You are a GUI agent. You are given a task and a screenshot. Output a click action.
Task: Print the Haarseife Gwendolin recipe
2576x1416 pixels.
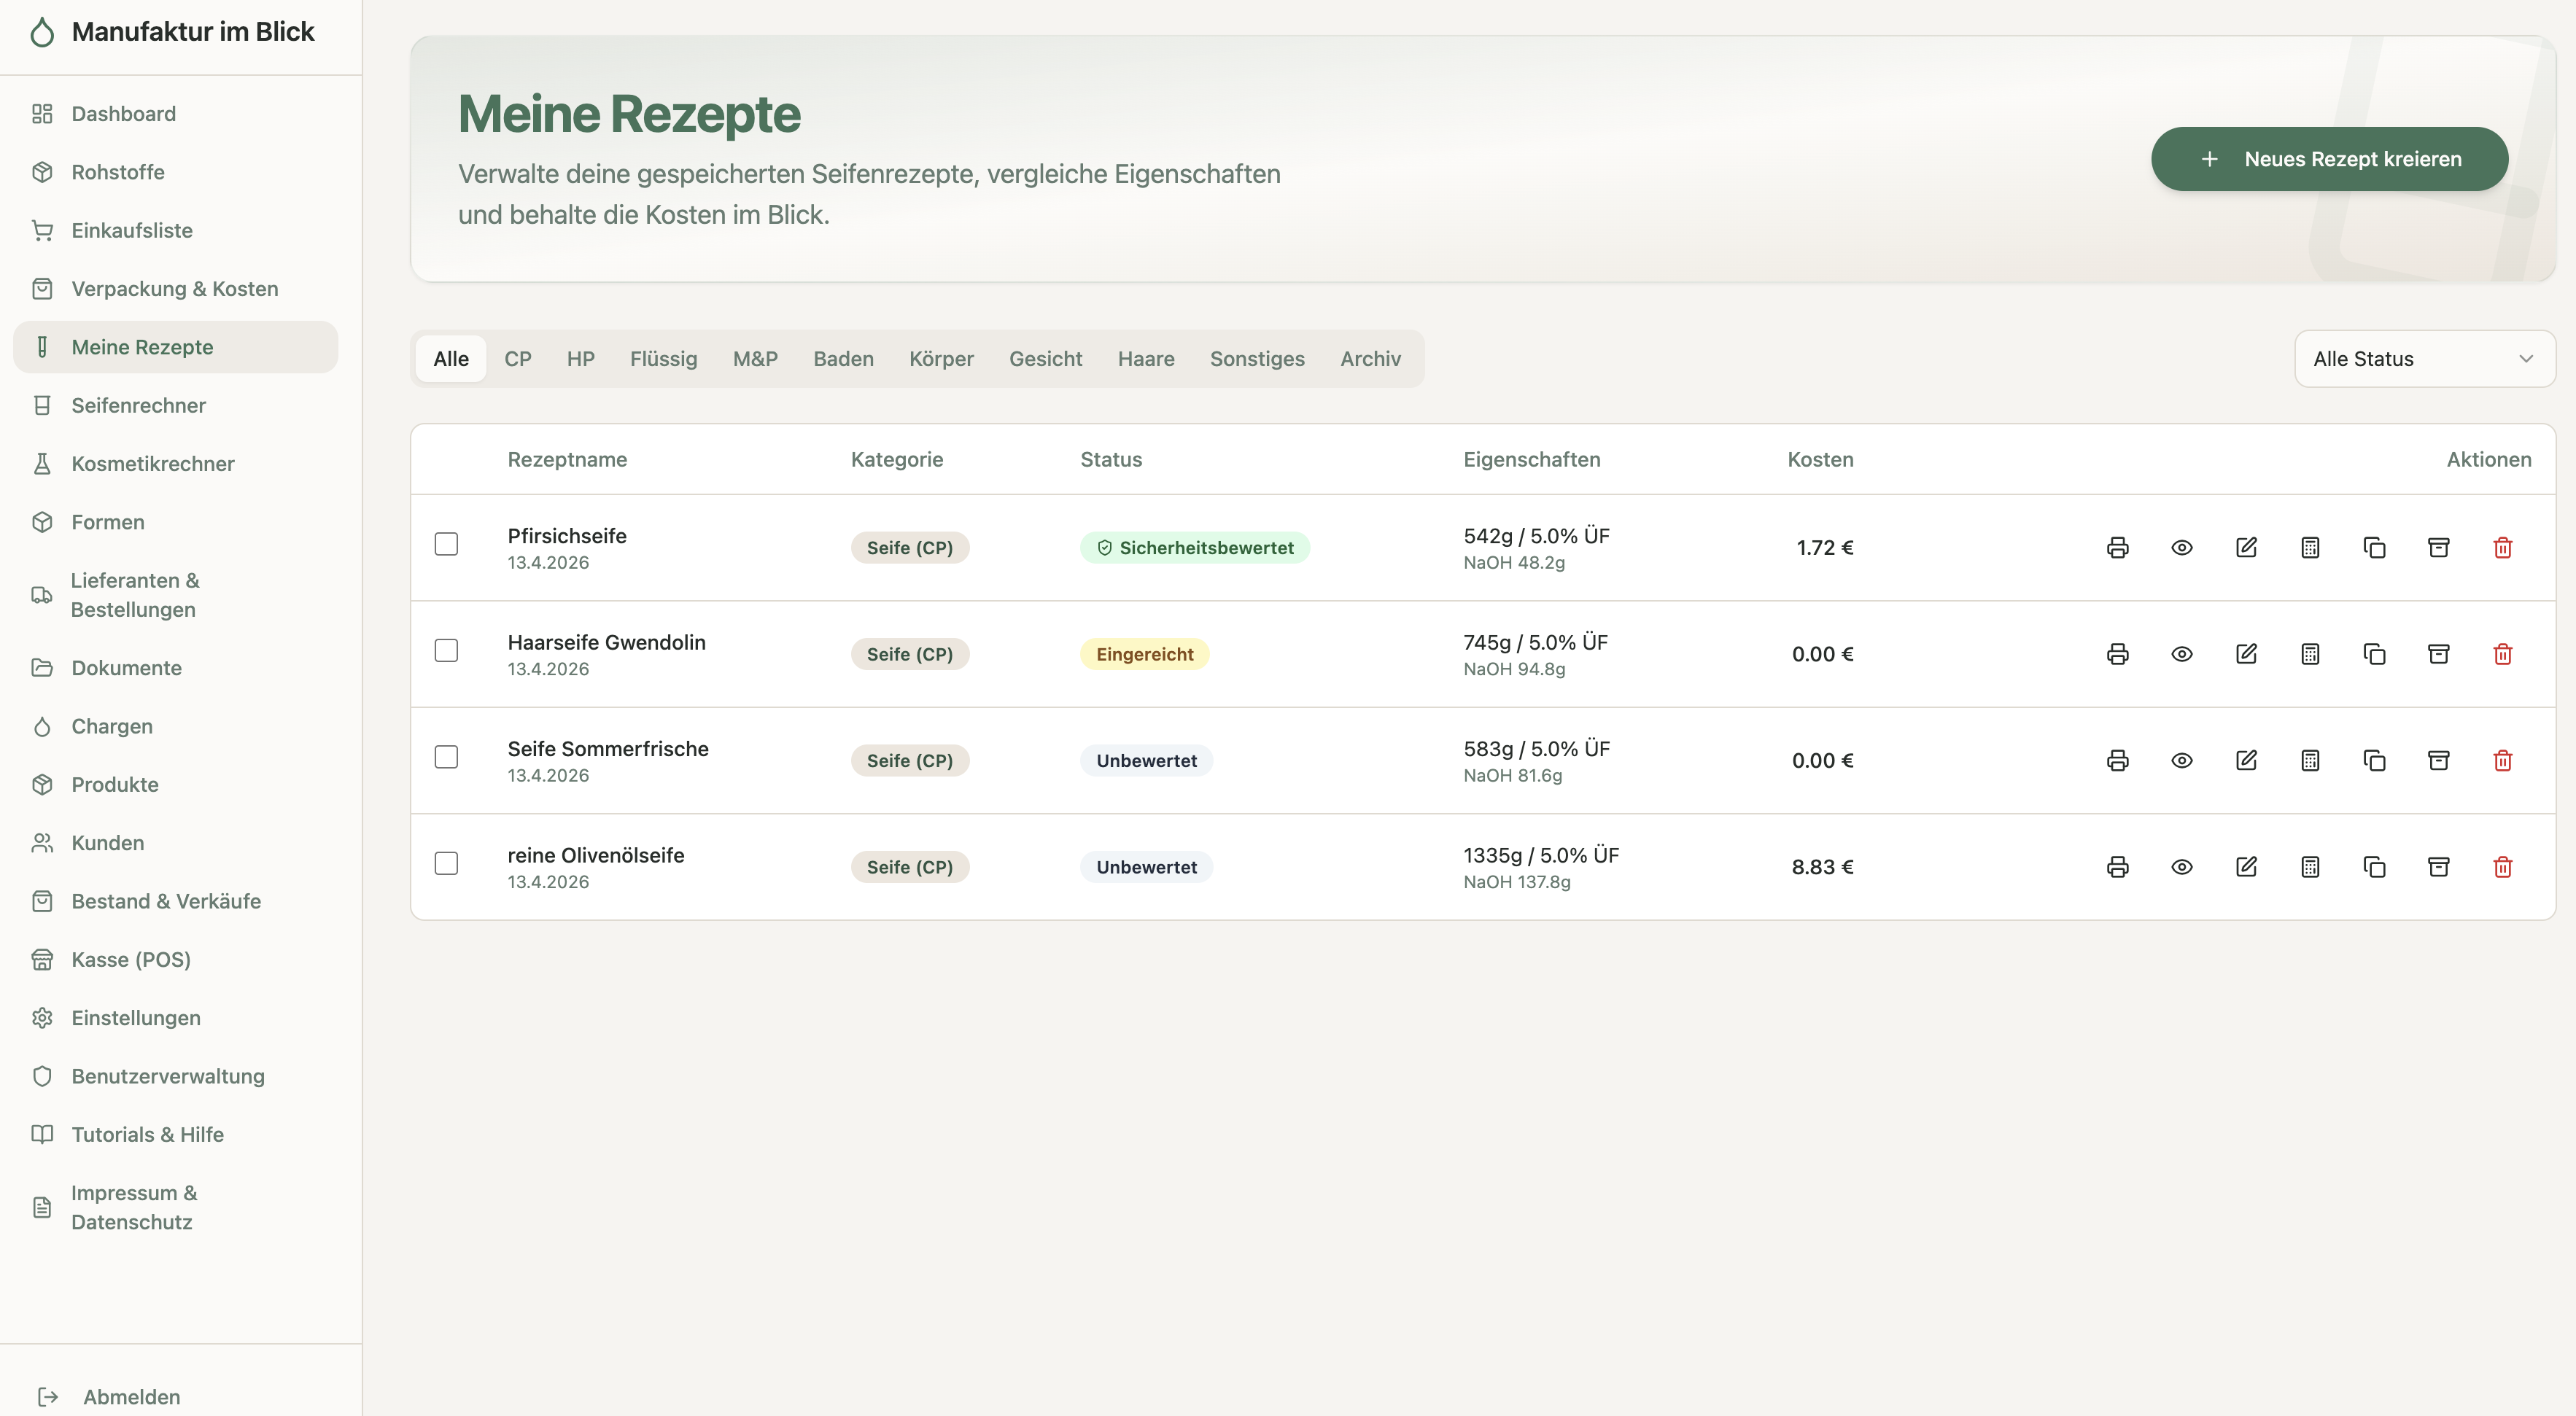[2117, 654]
